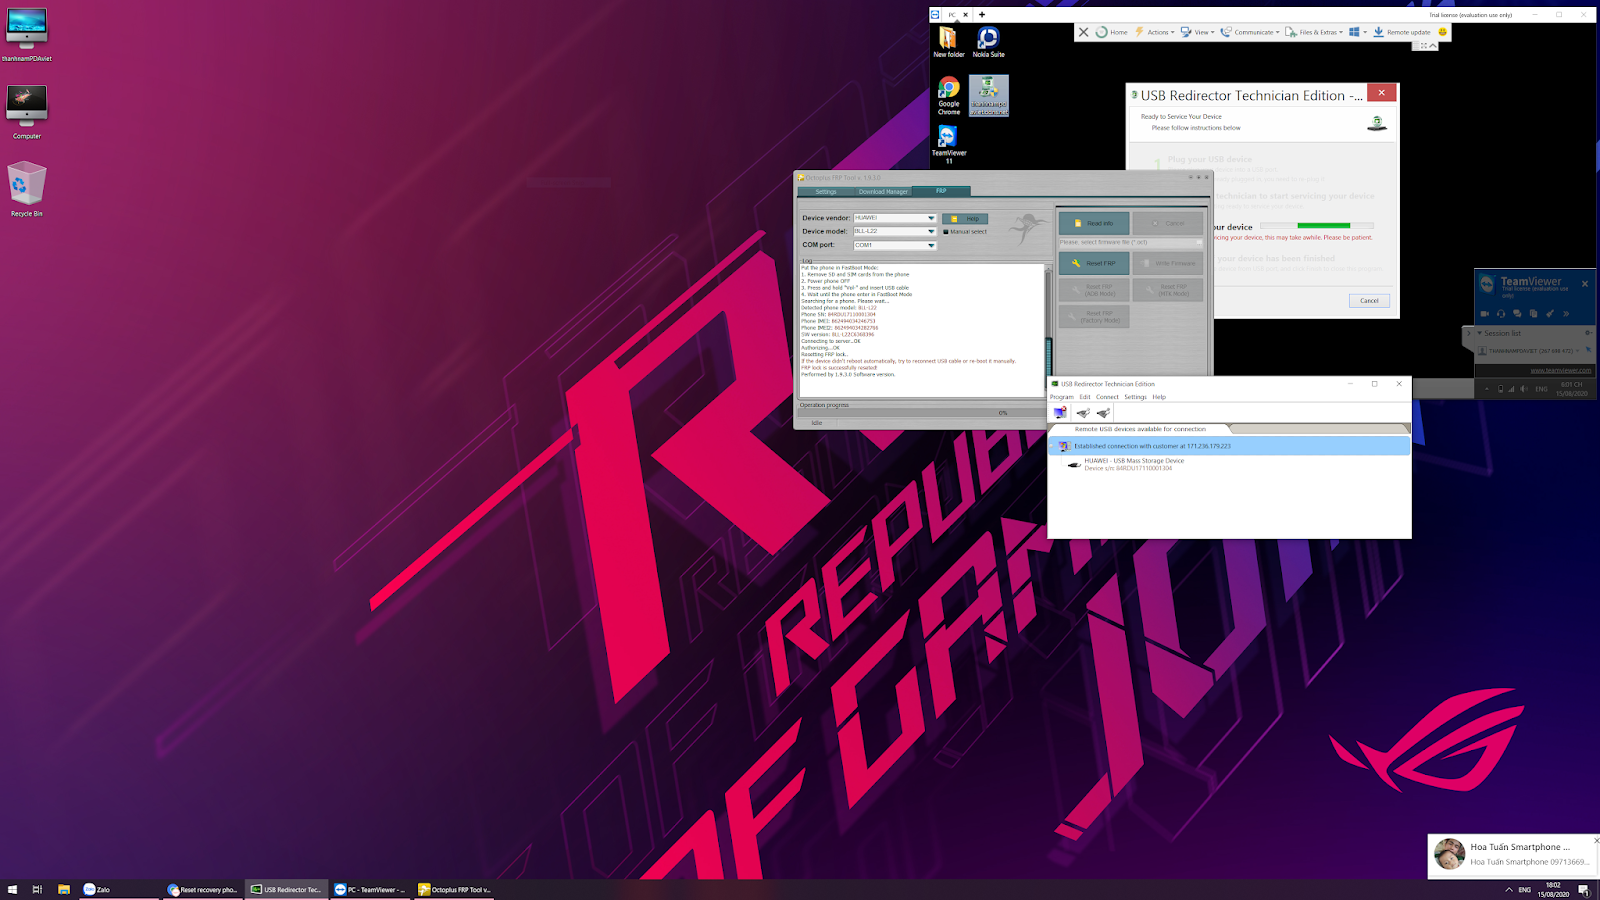Click the firmware file selection field
The image size is (1600, 900).
(x=1130, y=242)
